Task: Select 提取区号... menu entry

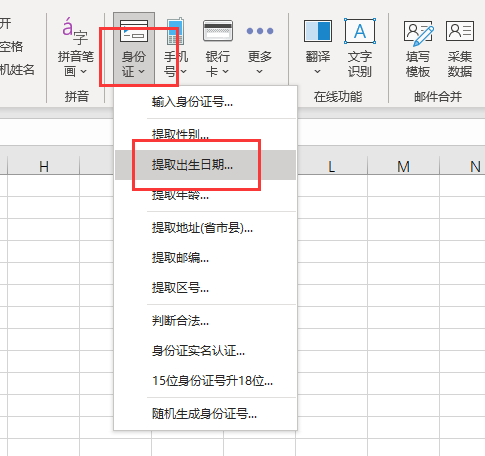Action: tap(205, 287)
